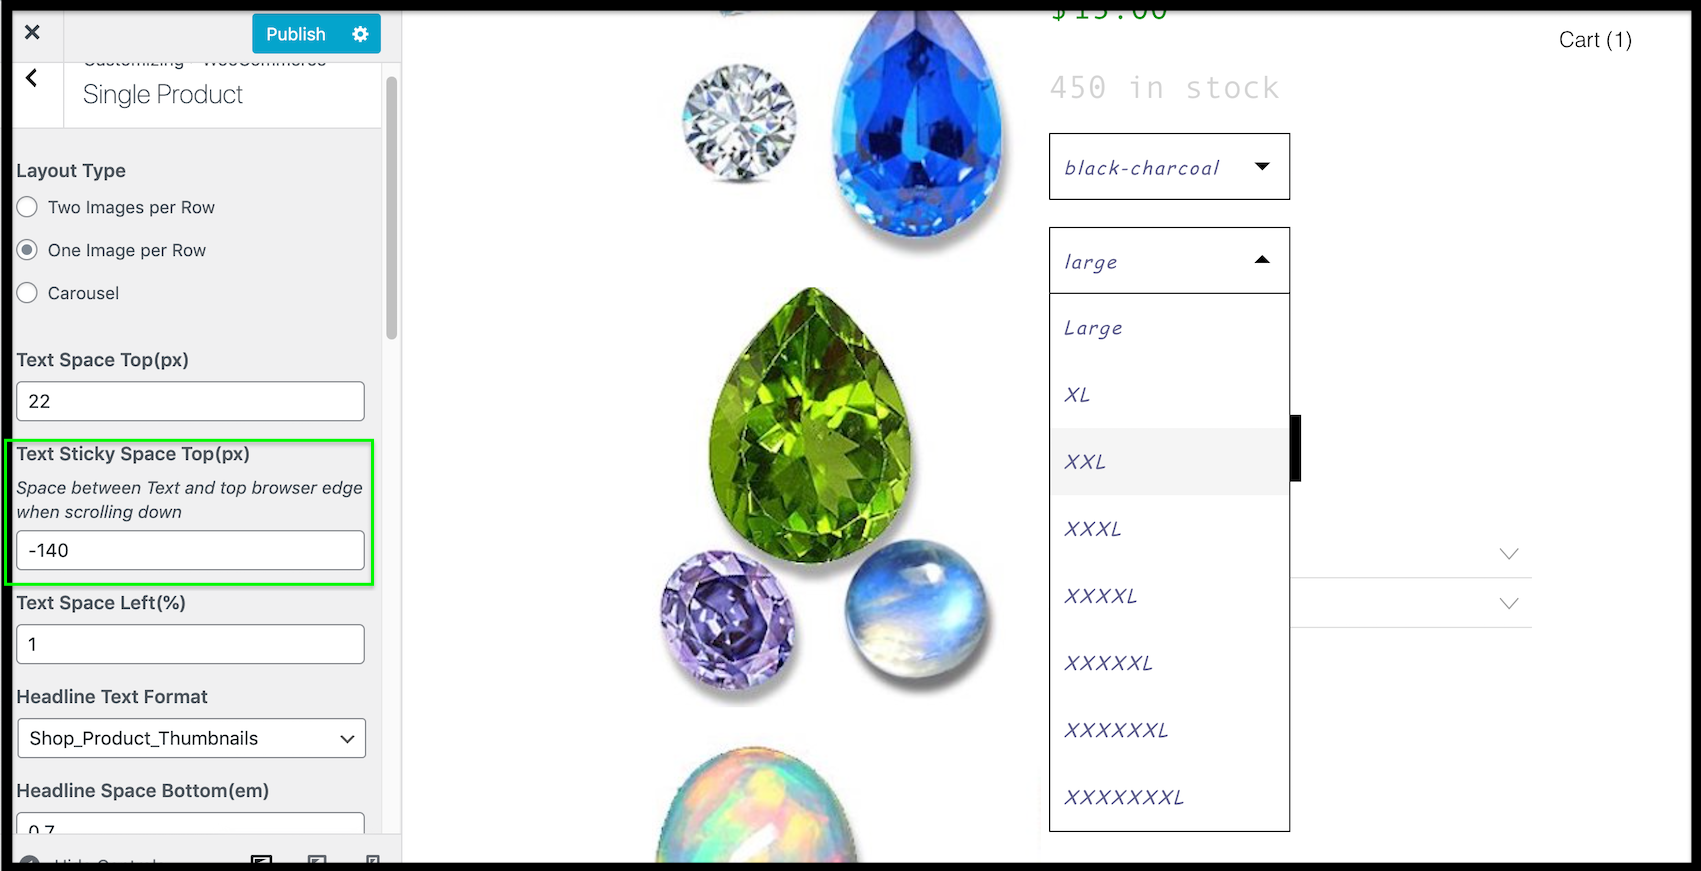Select the Carousel layout option
The image size is (1701, 871).
(x=27, y=293)
